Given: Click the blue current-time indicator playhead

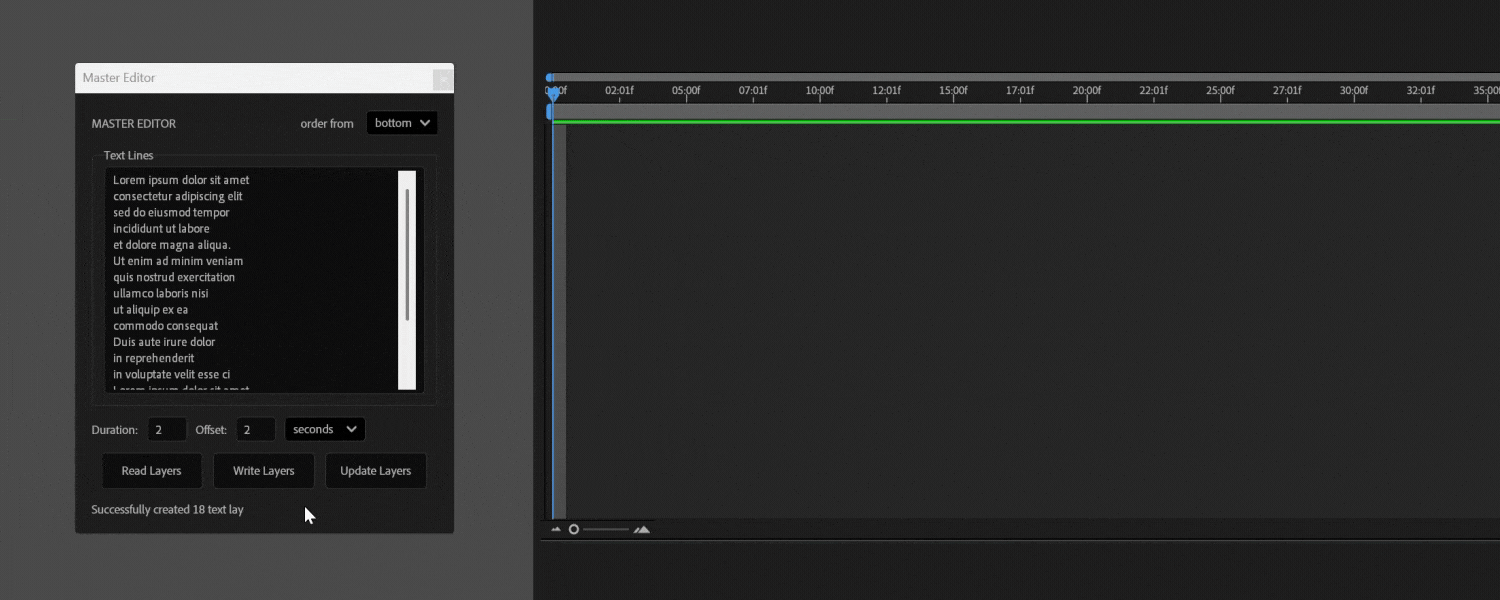Looking at the screenshot, I should [x=553, y=92].
